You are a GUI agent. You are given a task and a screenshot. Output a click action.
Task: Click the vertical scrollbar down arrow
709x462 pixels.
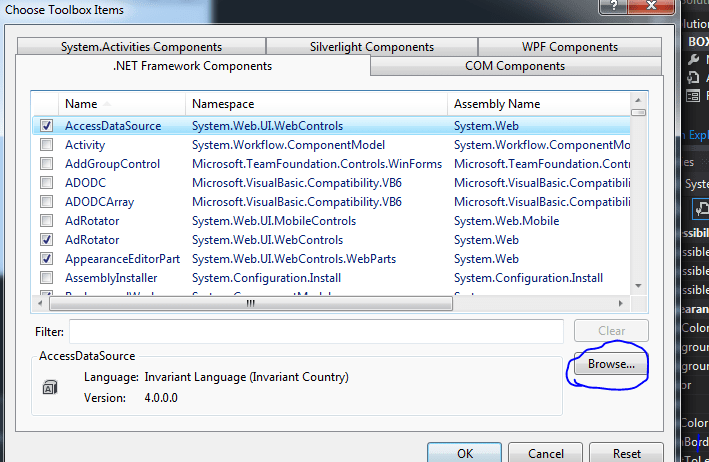638,286
